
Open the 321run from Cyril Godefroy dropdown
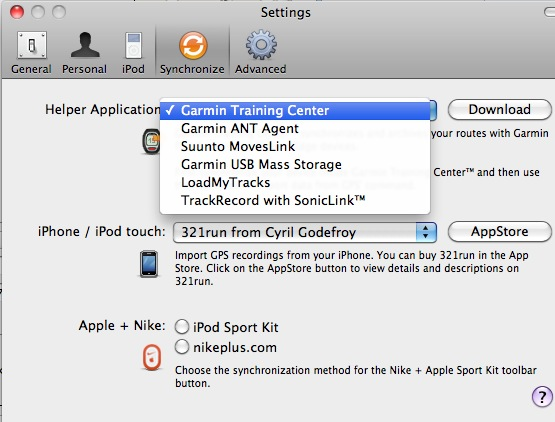(305, 232)
